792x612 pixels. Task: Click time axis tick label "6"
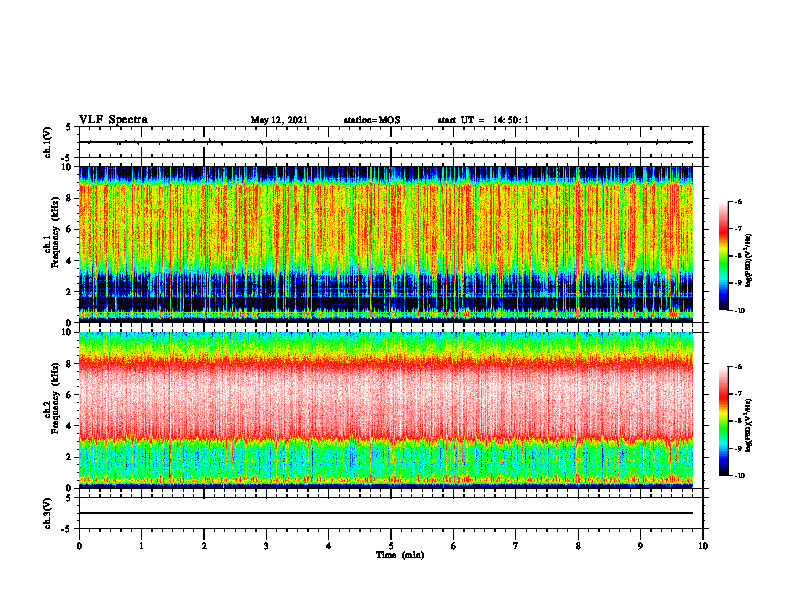point(454,546)
